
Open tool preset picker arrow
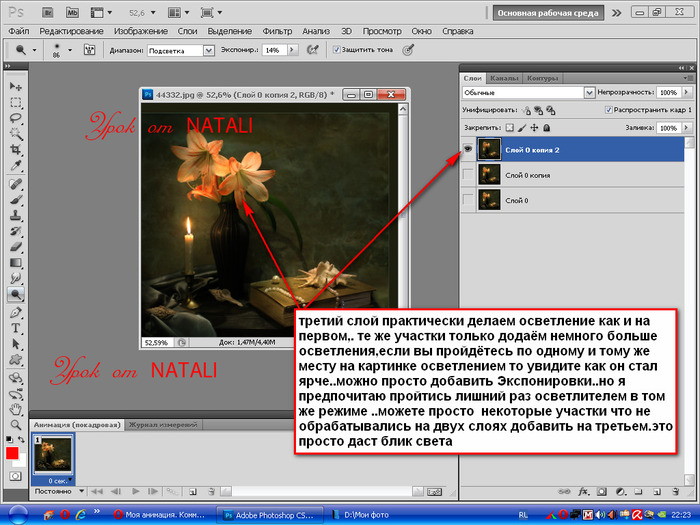coord(34,50)
